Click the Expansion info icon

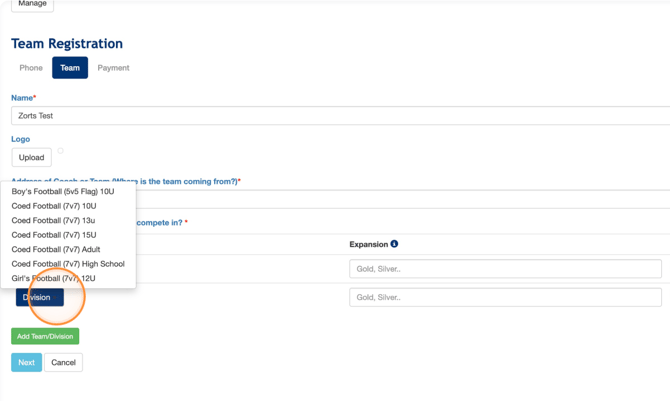click(x=394, y=244)
